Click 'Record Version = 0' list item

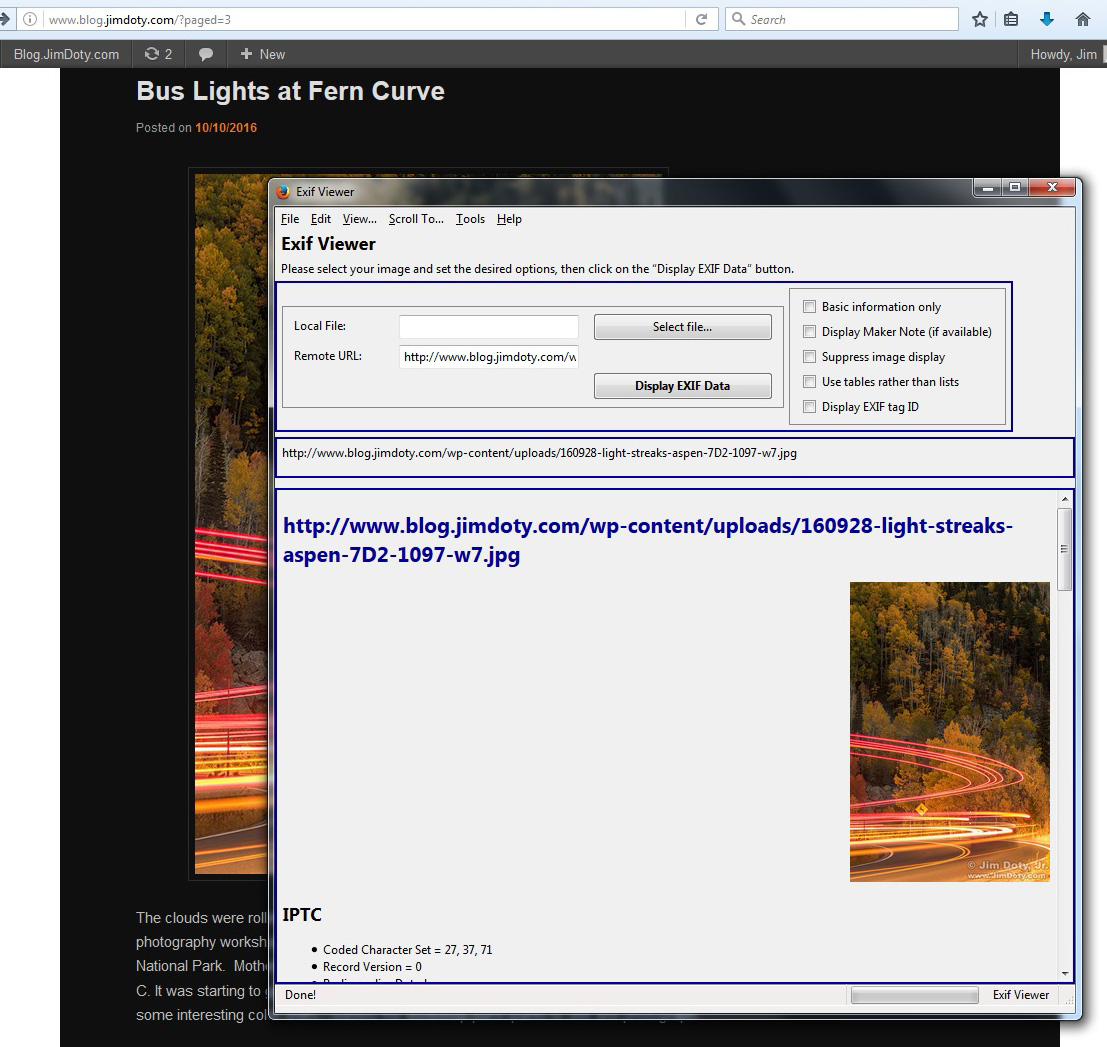click(x=372, y=967)
